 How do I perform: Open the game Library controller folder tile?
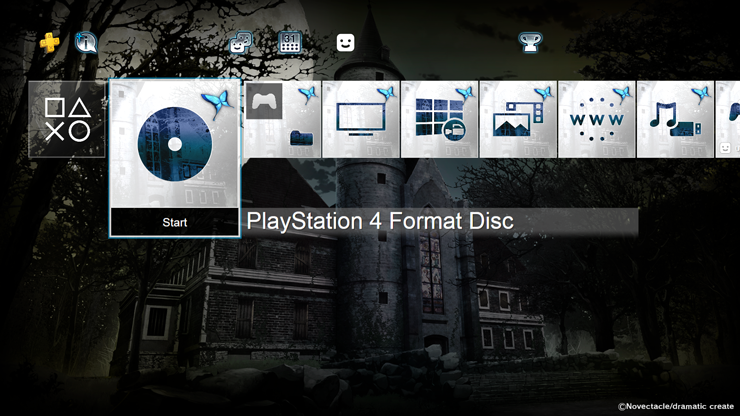[x=283, y=119]
